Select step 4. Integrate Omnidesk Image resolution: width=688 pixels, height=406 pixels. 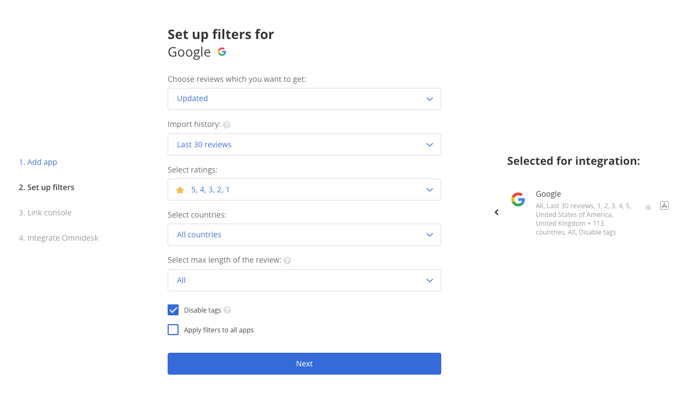pos(58,238)
